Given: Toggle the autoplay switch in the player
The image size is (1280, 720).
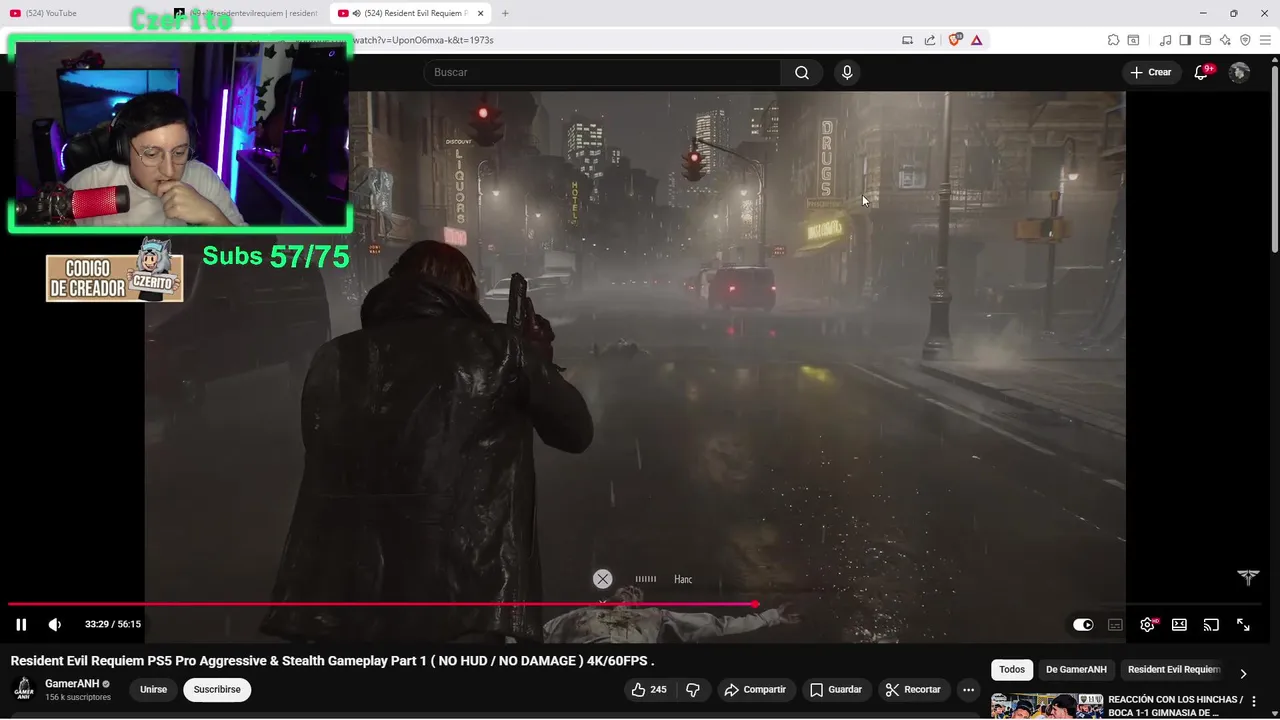Looking at the screenshot, I should (x=1083, y=624).
